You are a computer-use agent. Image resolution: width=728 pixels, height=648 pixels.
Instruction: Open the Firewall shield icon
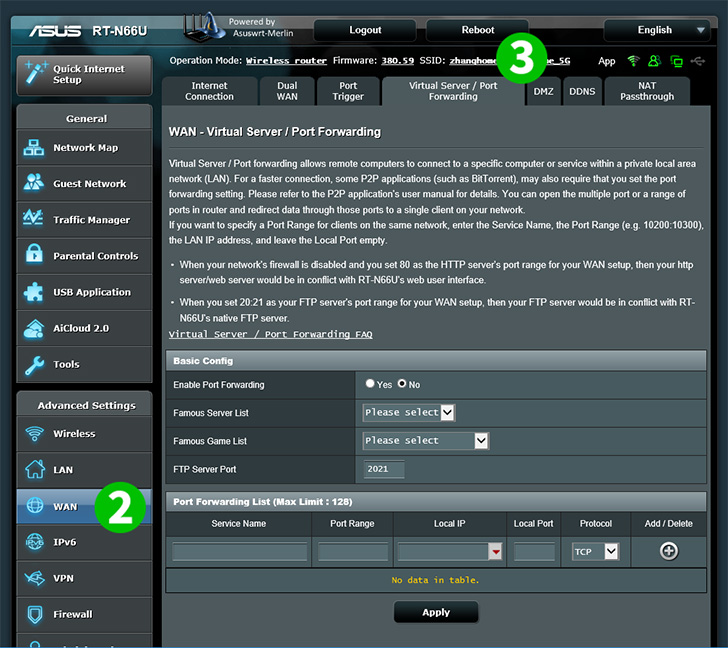pos(35,614)
